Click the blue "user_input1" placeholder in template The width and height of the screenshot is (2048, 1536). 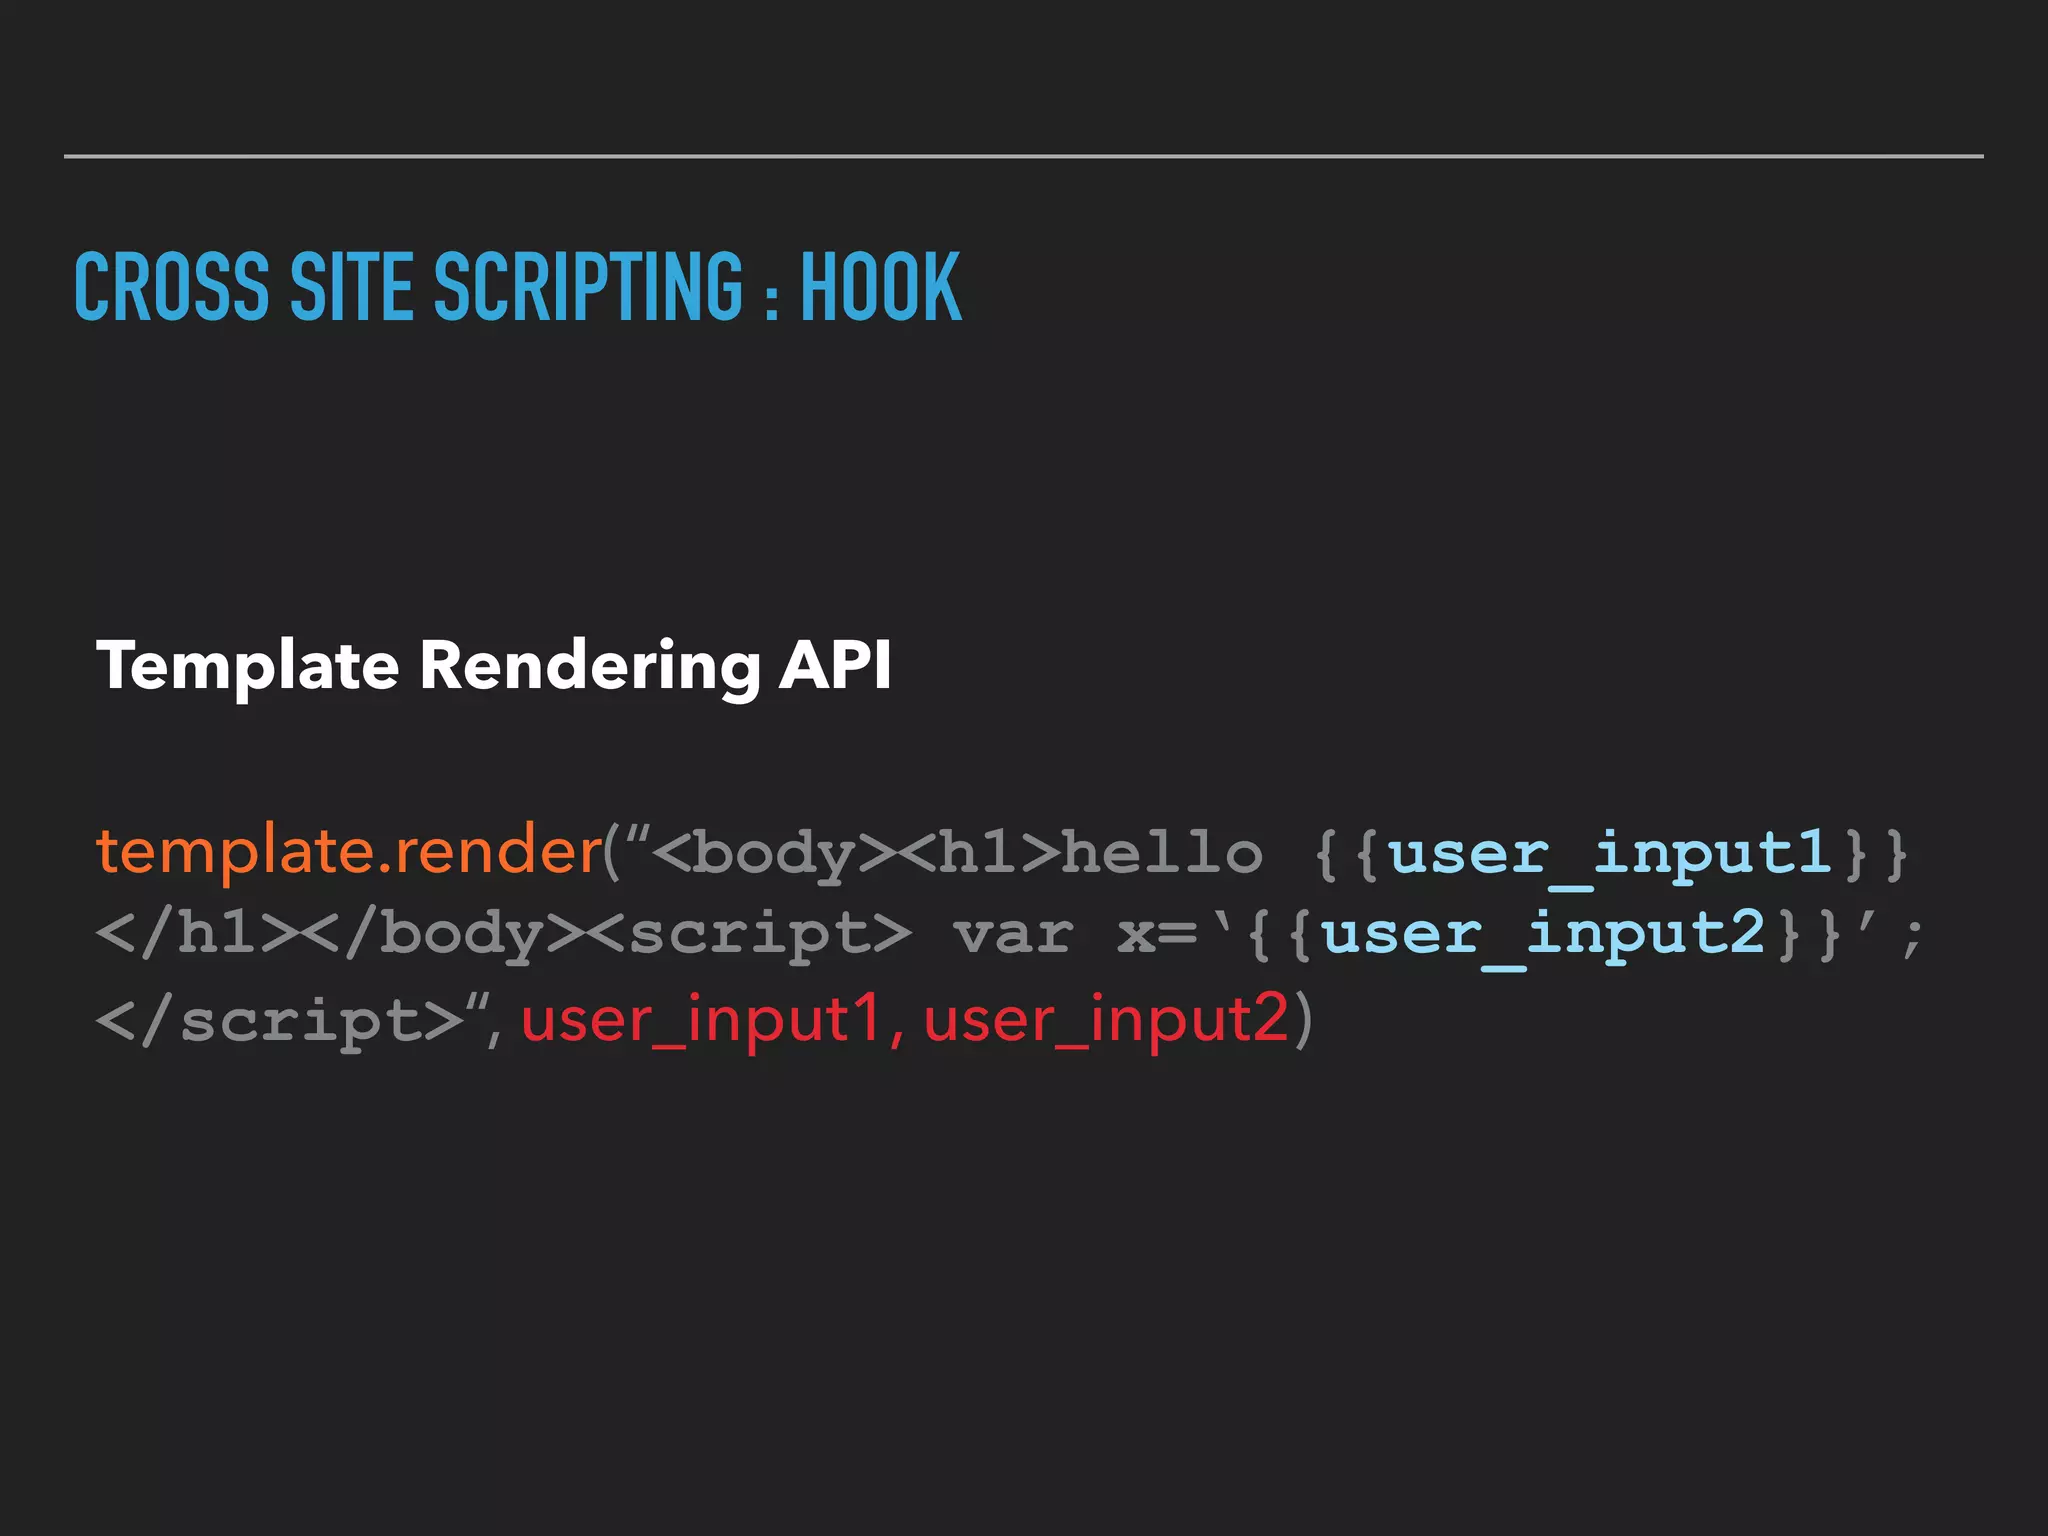tap(1610, 855)
